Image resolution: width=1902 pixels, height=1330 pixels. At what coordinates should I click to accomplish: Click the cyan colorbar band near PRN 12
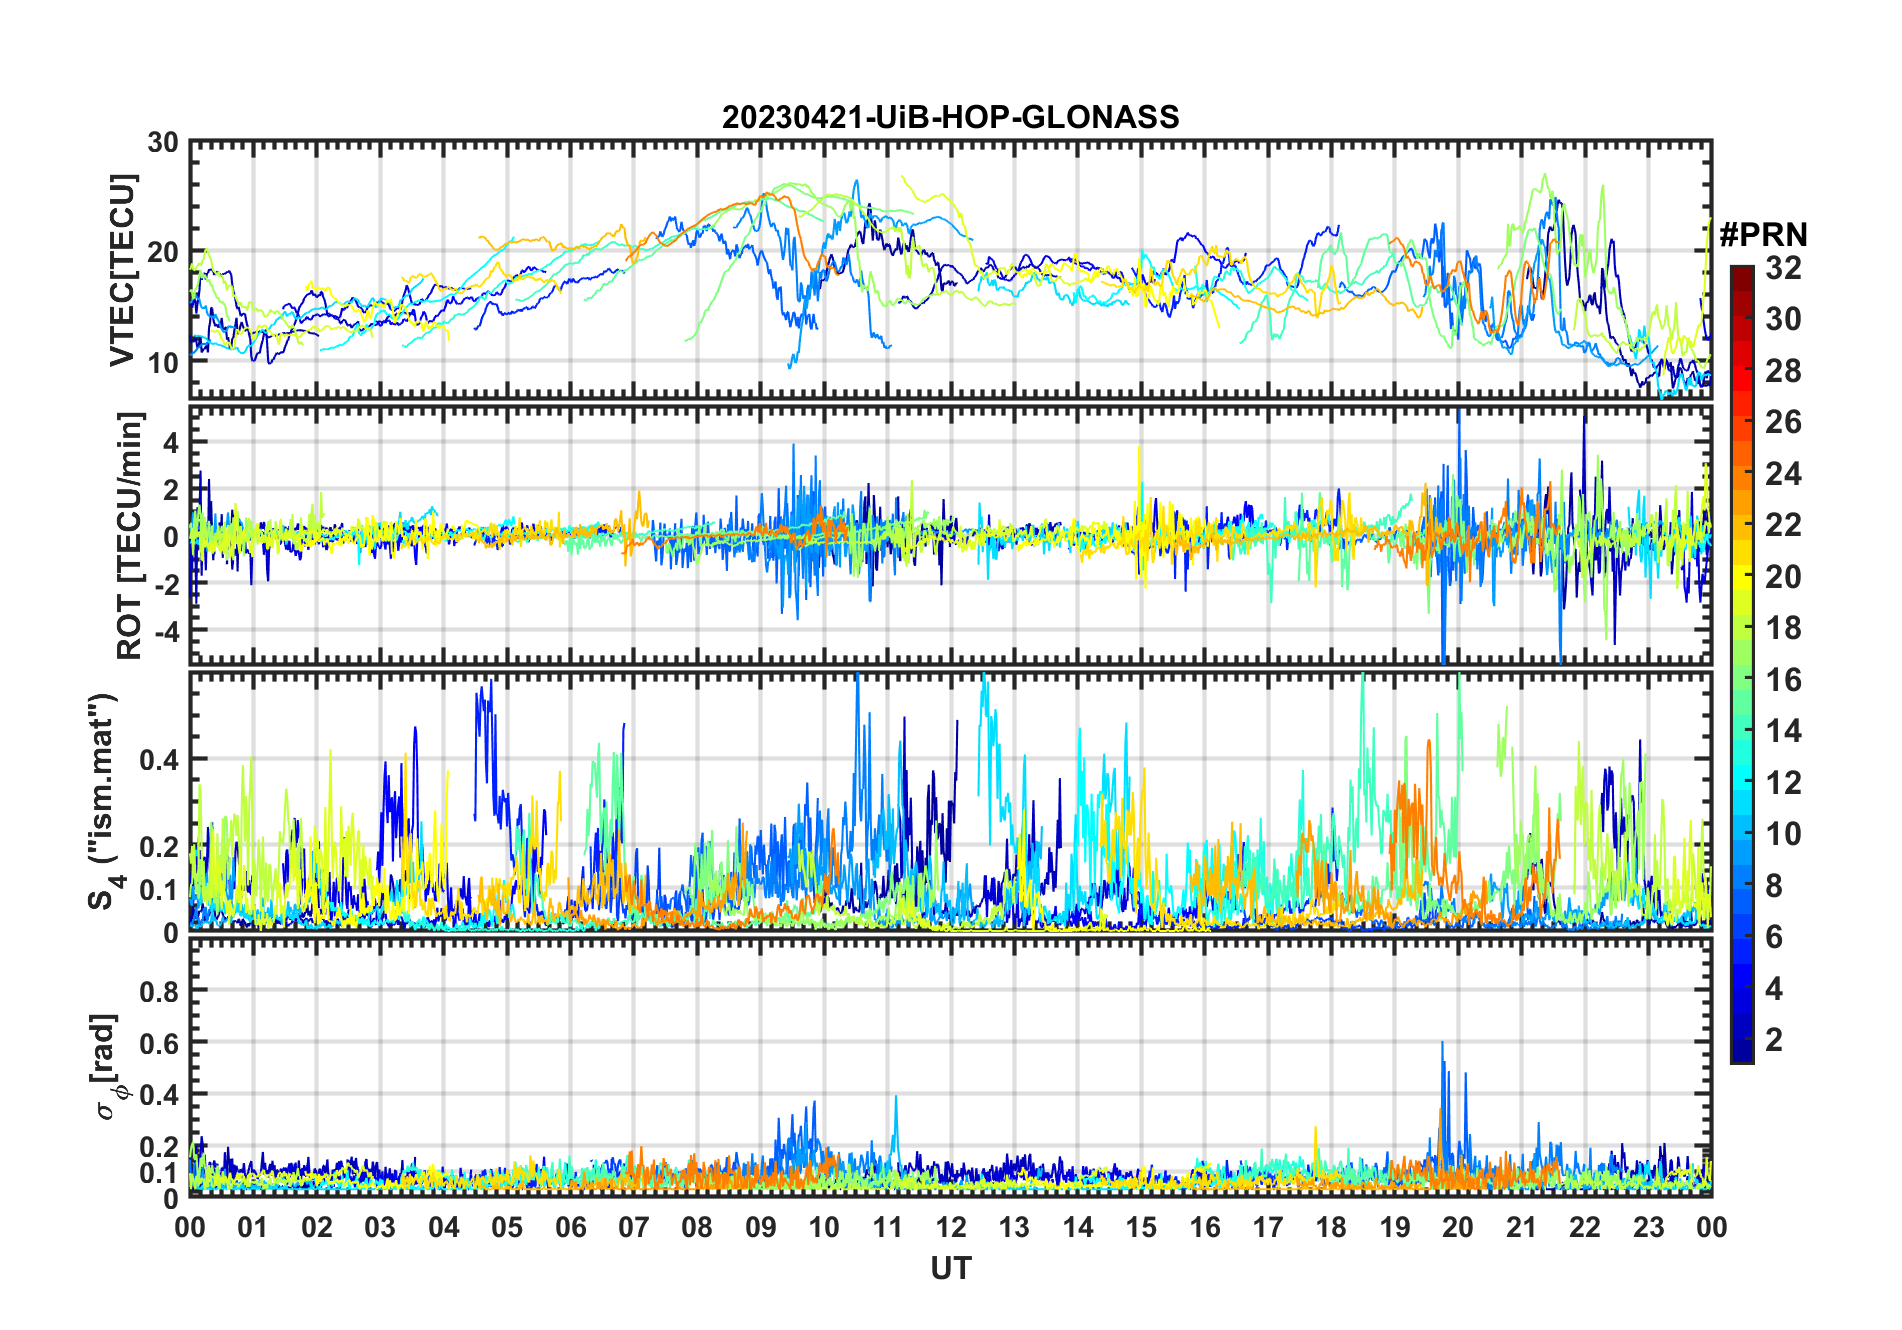(x=1741, y=782)
